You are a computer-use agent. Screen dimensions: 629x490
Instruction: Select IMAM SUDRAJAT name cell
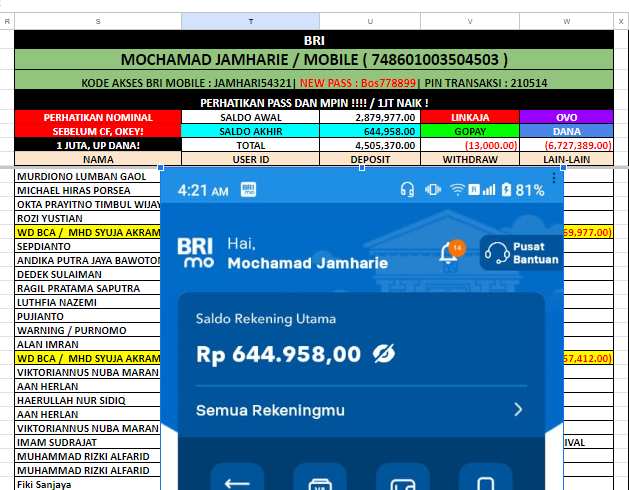87,442
